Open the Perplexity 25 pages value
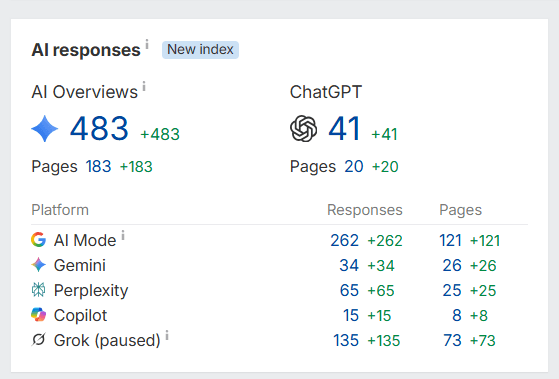 pos(452,290)
